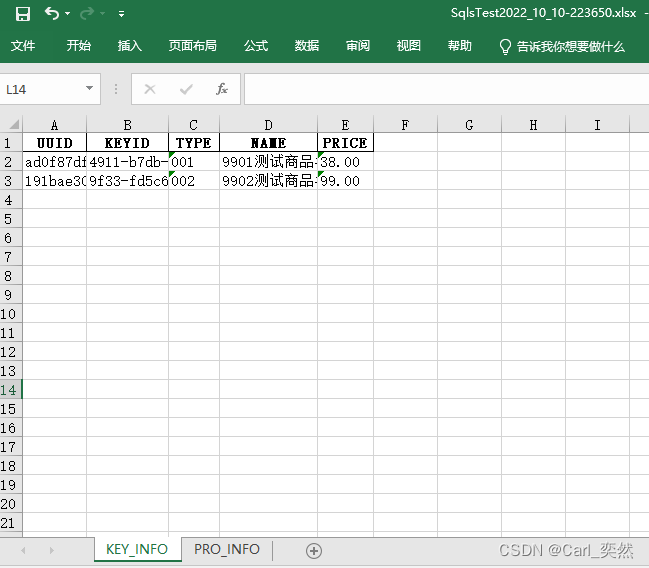The height and width of the screenshot is (568, 649).
Task: Switch to the KEY_INFO sheet tab
Action: (137, 549)
